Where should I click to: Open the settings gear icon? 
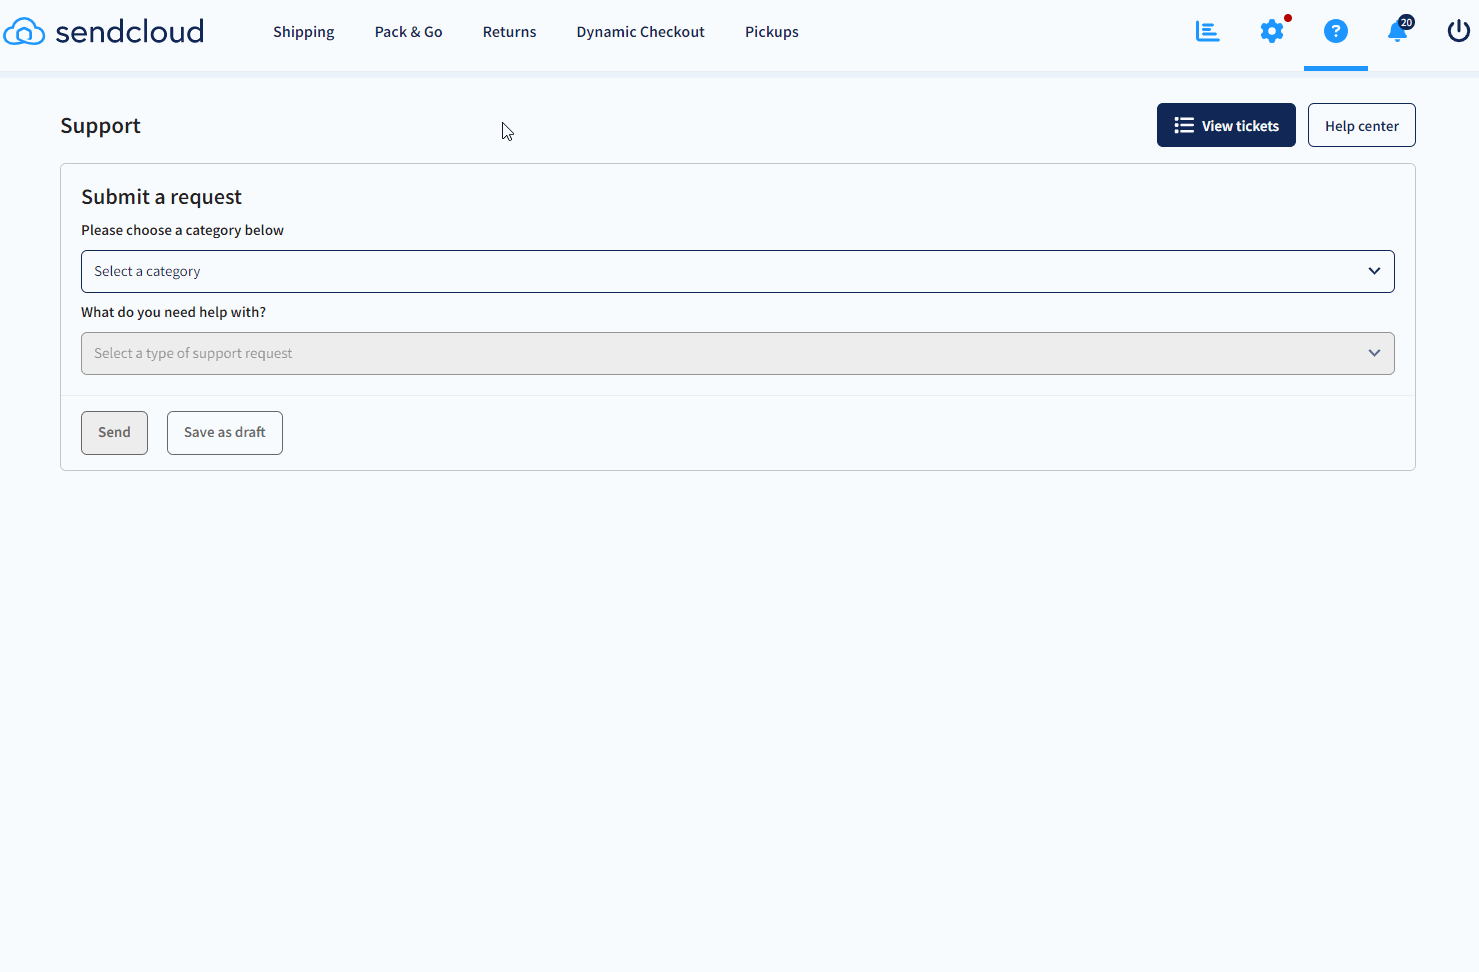click(x=1272, y=32)
